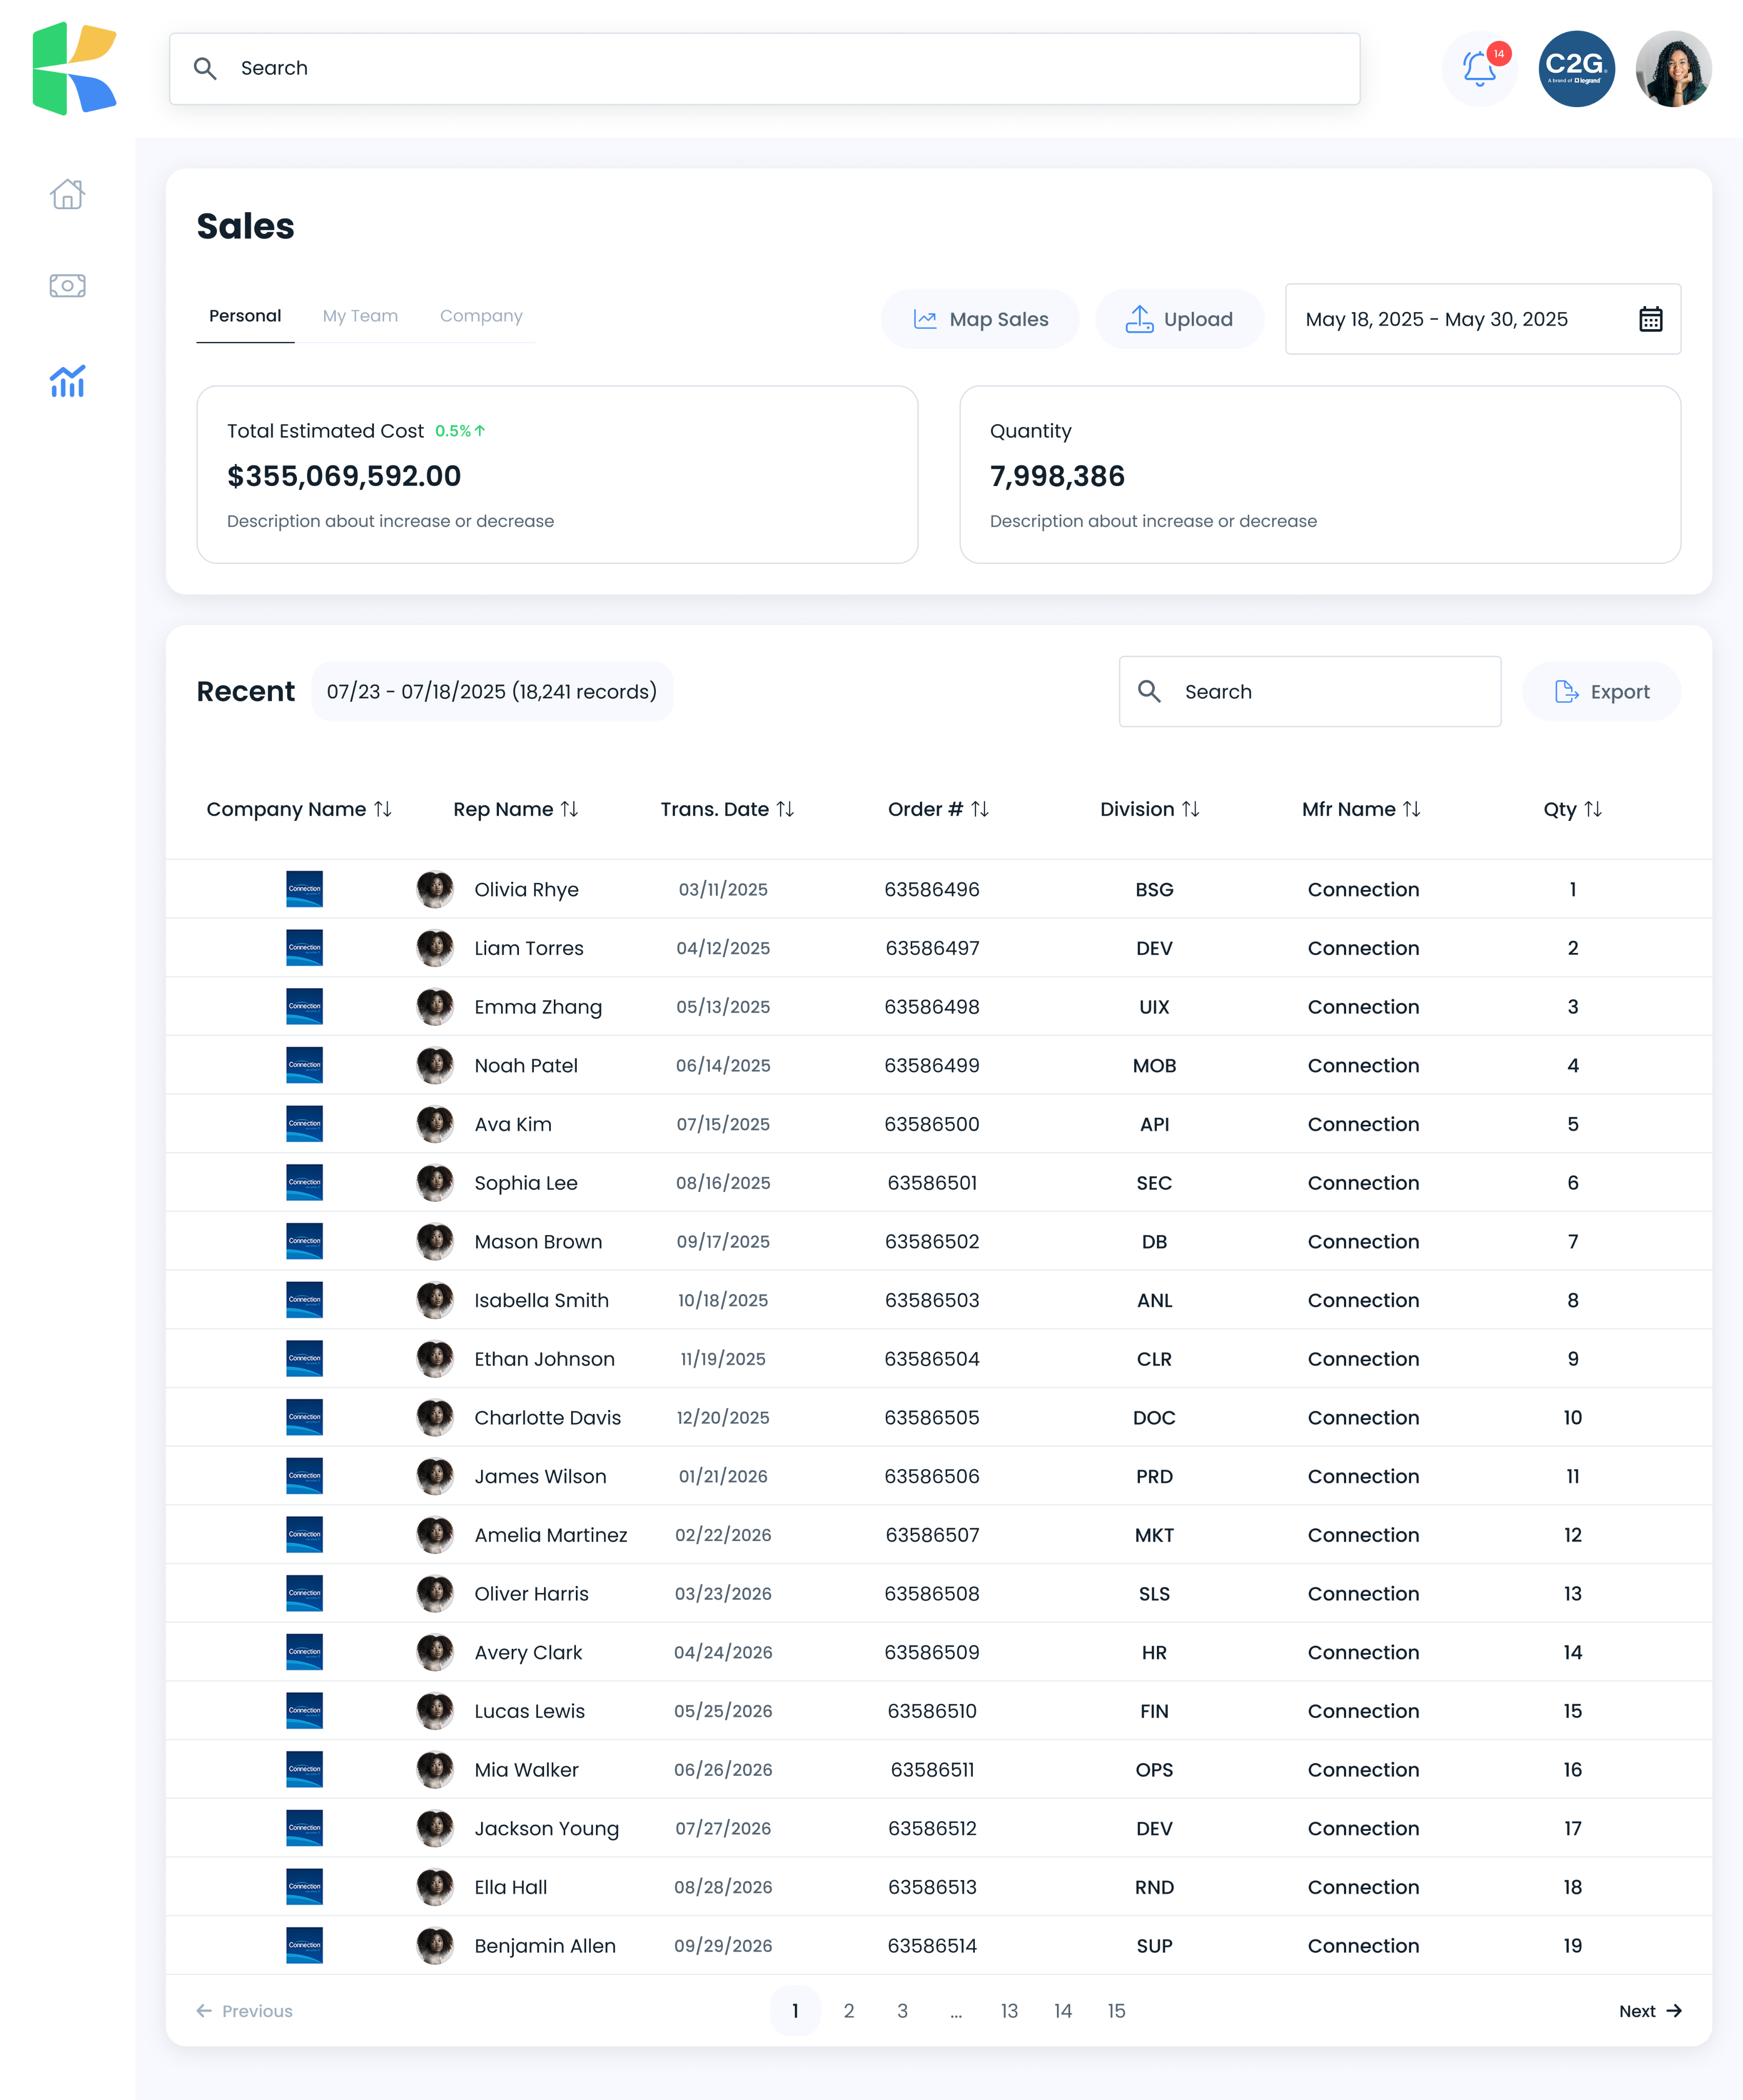
Task: Open the sales analytics chart sidebar icon
Action: point(67,381)
